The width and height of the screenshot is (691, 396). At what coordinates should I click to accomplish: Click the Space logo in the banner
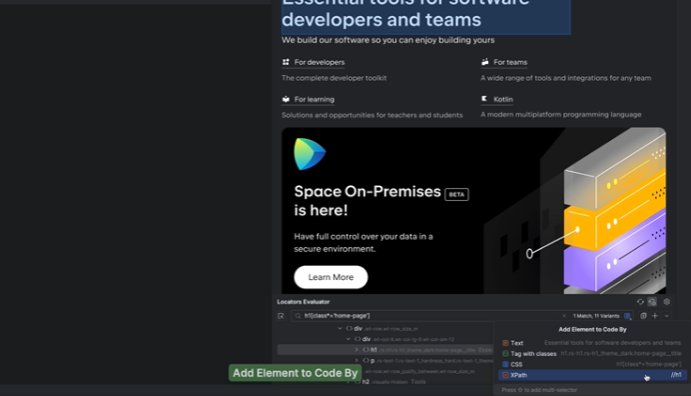310,154
